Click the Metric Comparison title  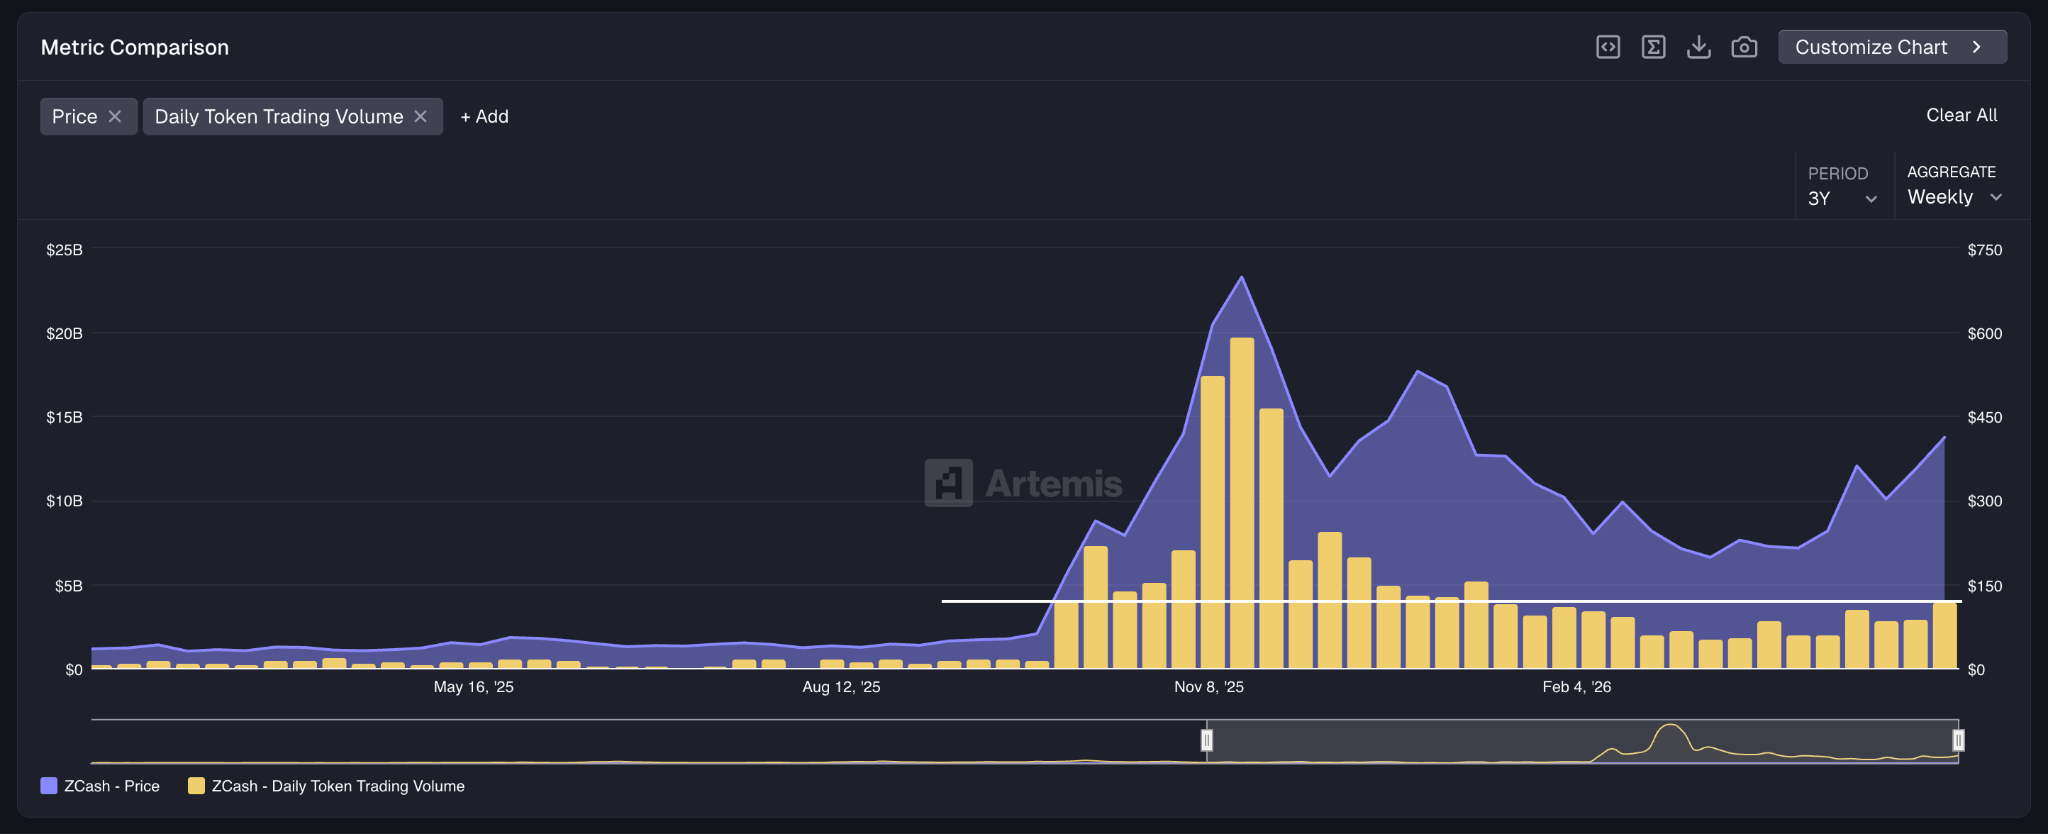point(135,47)
